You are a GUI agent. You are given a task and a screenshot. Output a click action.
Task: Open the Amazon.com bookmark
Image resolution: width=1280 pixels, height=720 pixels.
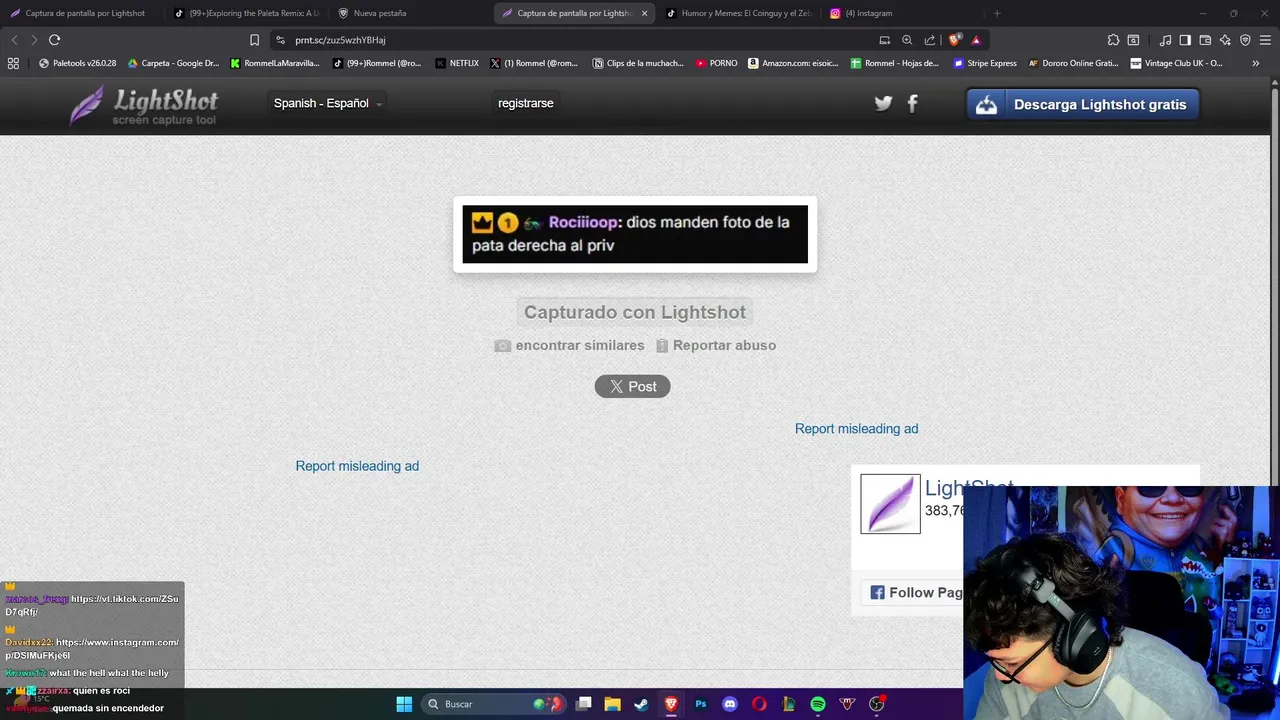click(793, 63)
